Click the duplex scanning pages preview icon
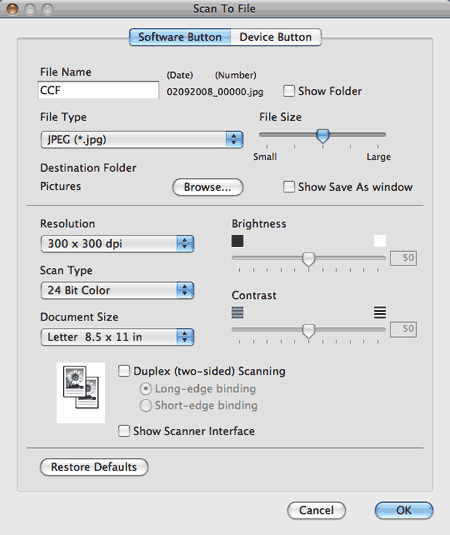This screenshot has height=535, width=450. click(81, 393)
